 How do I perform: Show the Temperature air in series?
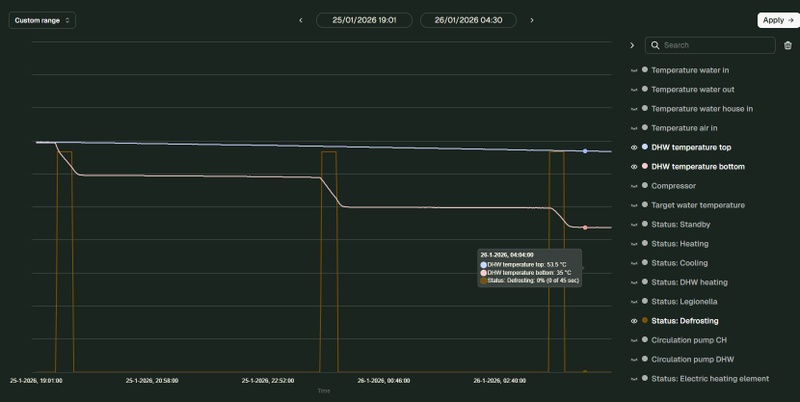point(634,128)
